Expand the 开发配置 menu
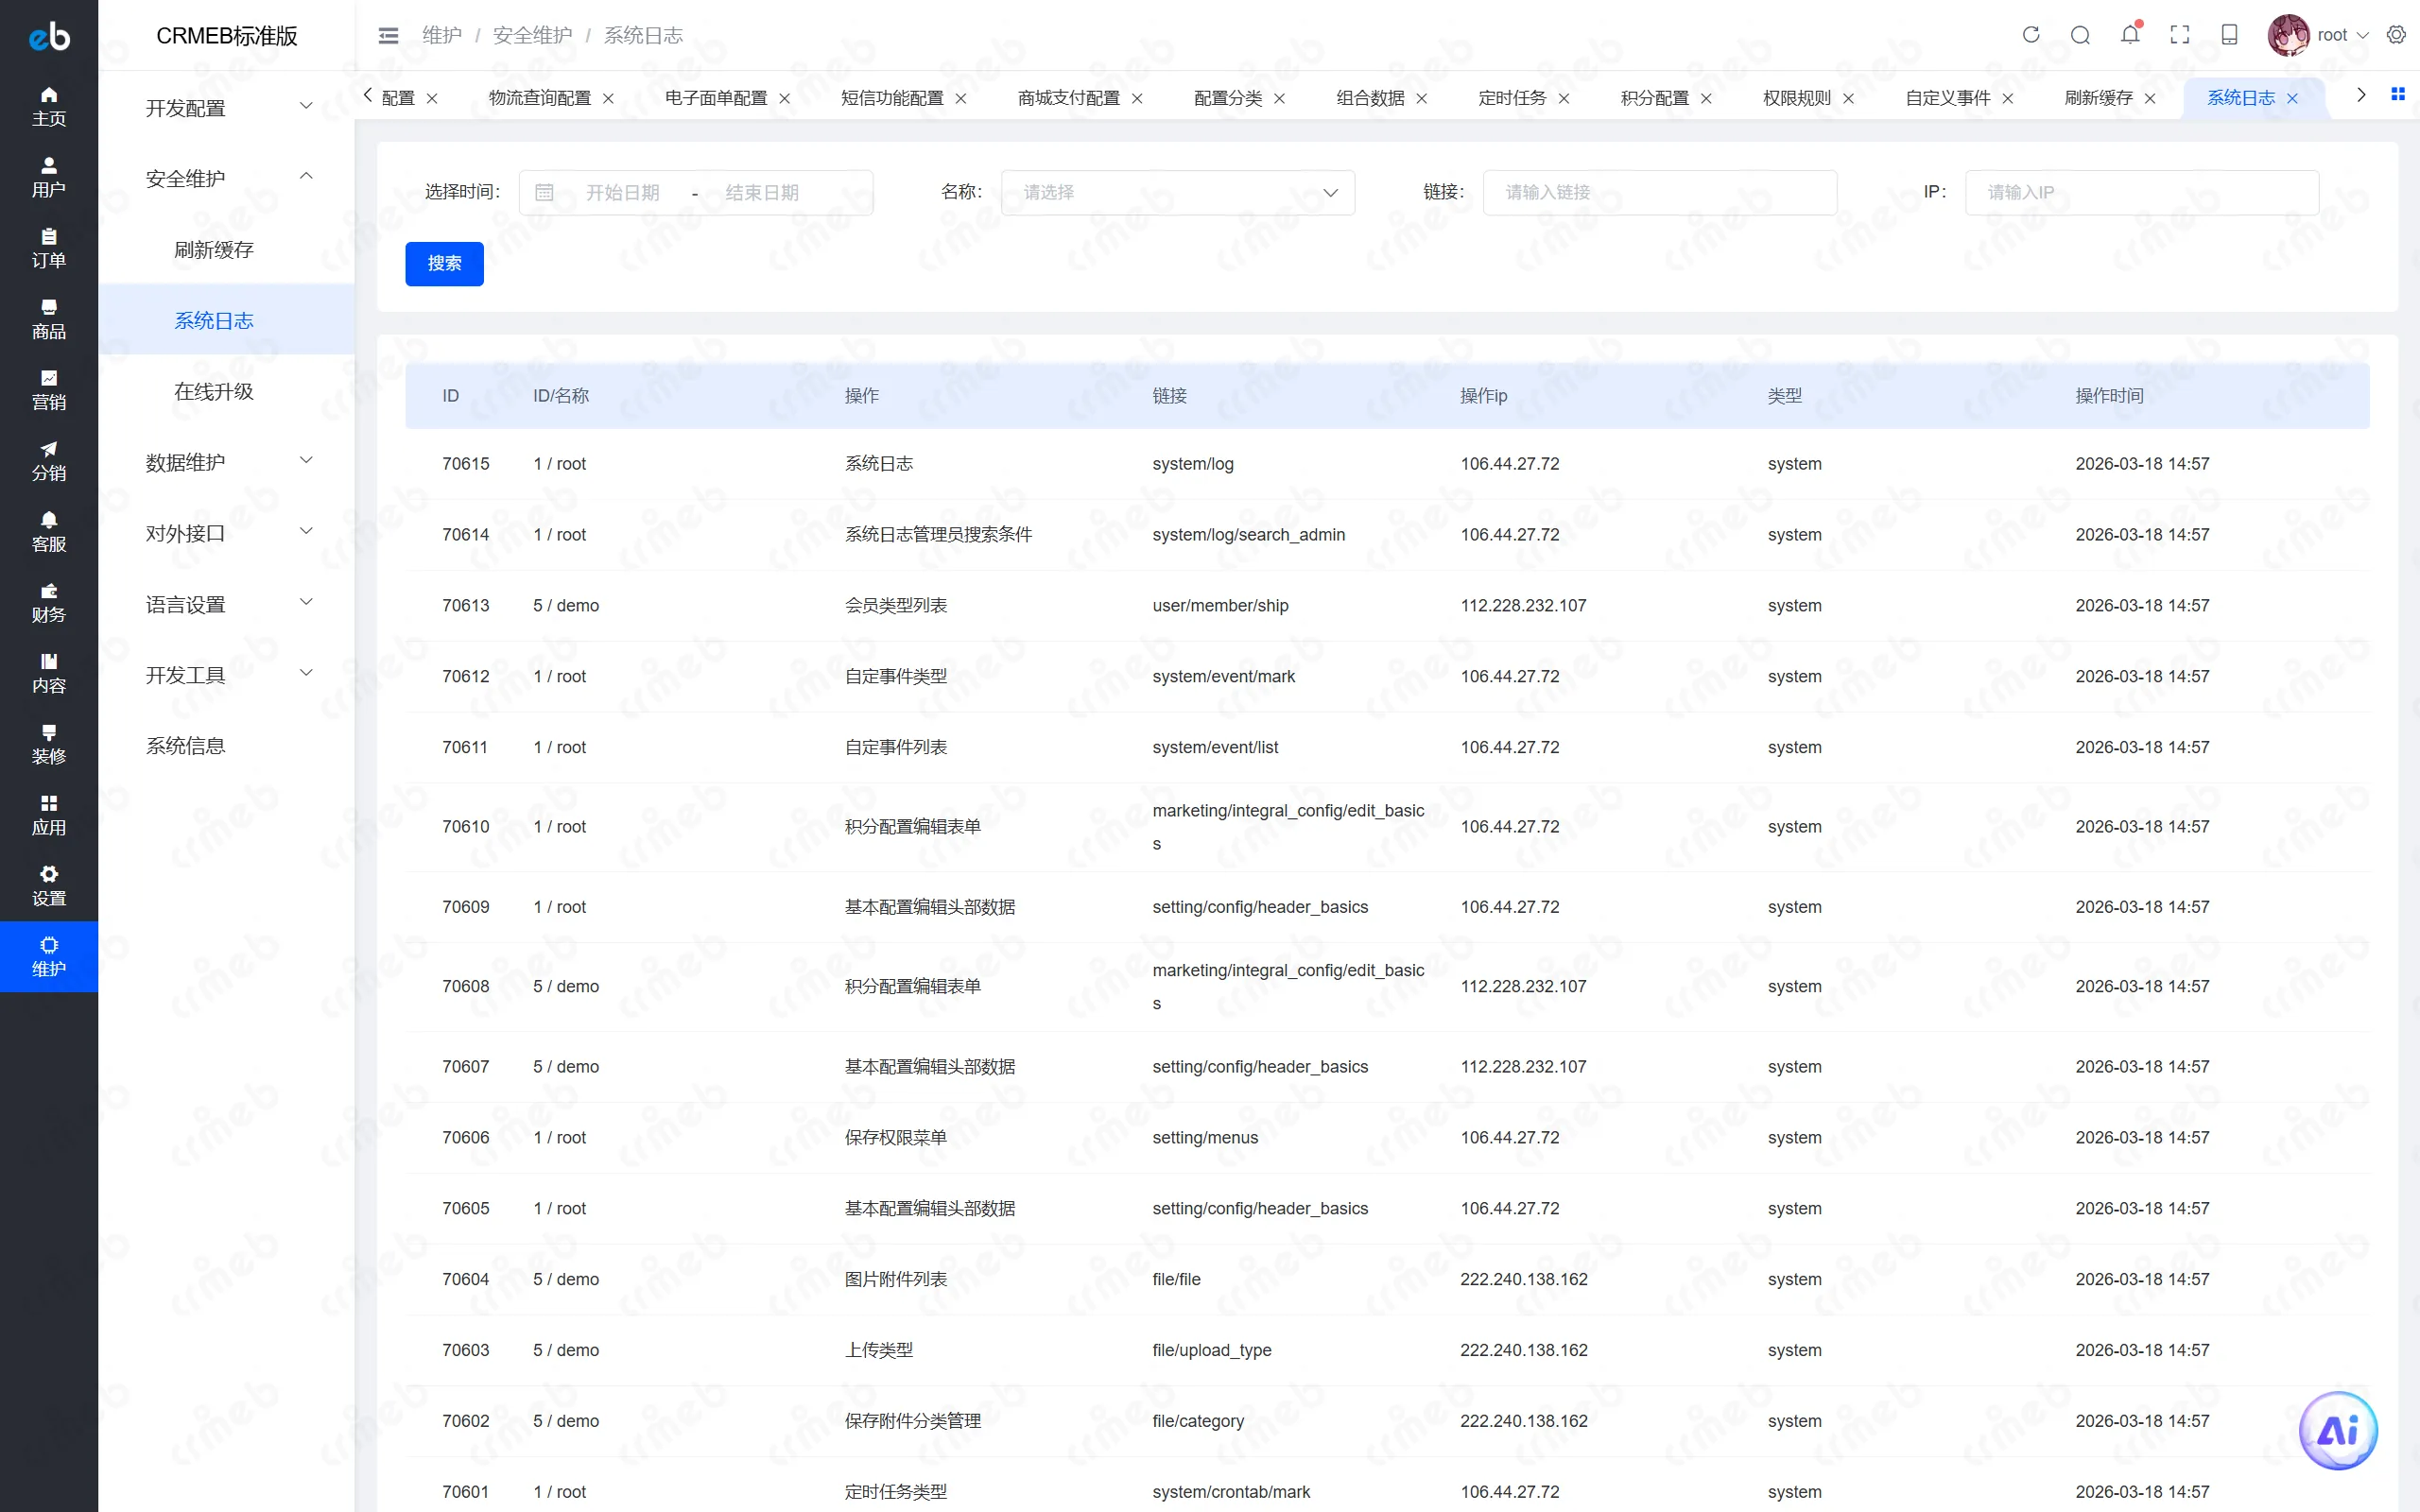This screenshot has height=1512, width=2420. click(226, 107)
